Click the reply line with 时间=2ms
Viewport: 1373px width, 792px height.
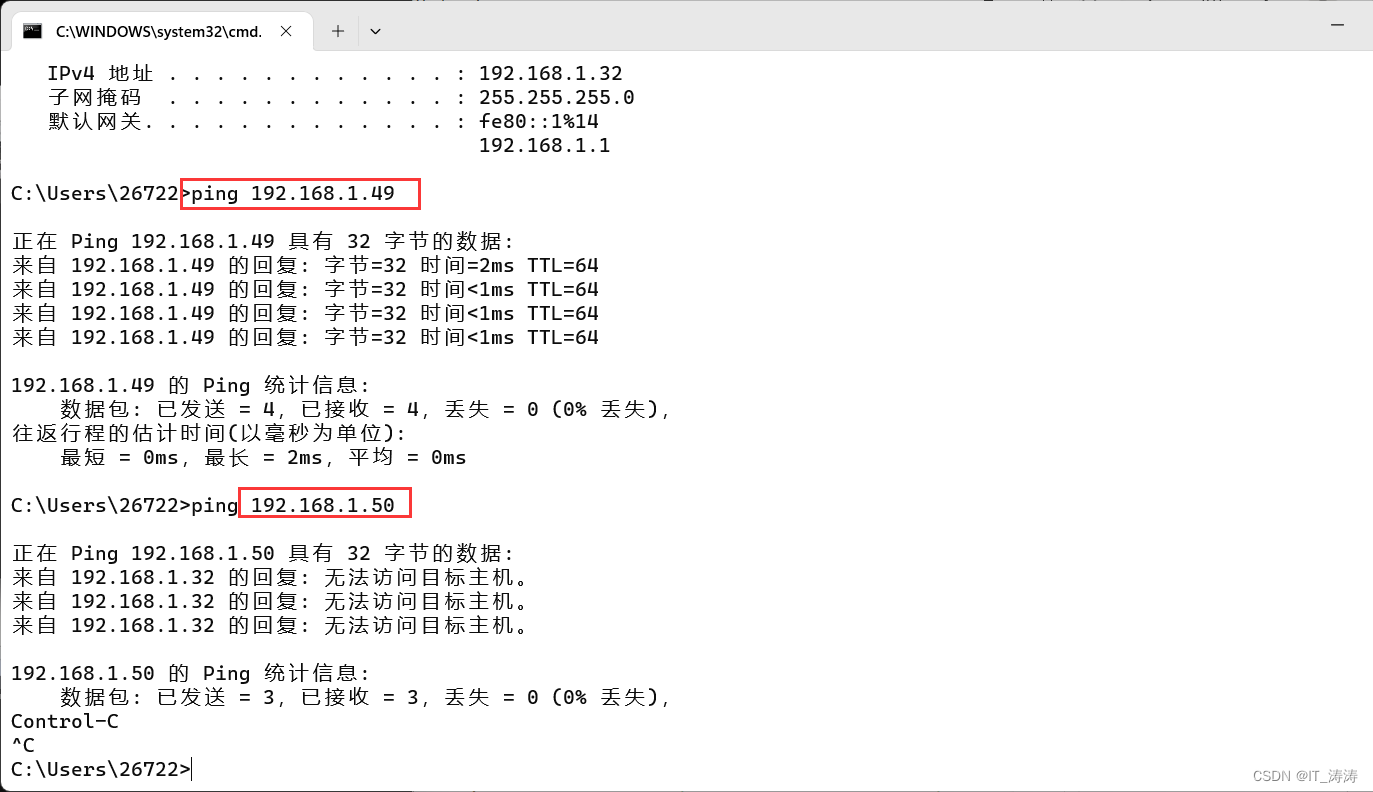[305, 265]
